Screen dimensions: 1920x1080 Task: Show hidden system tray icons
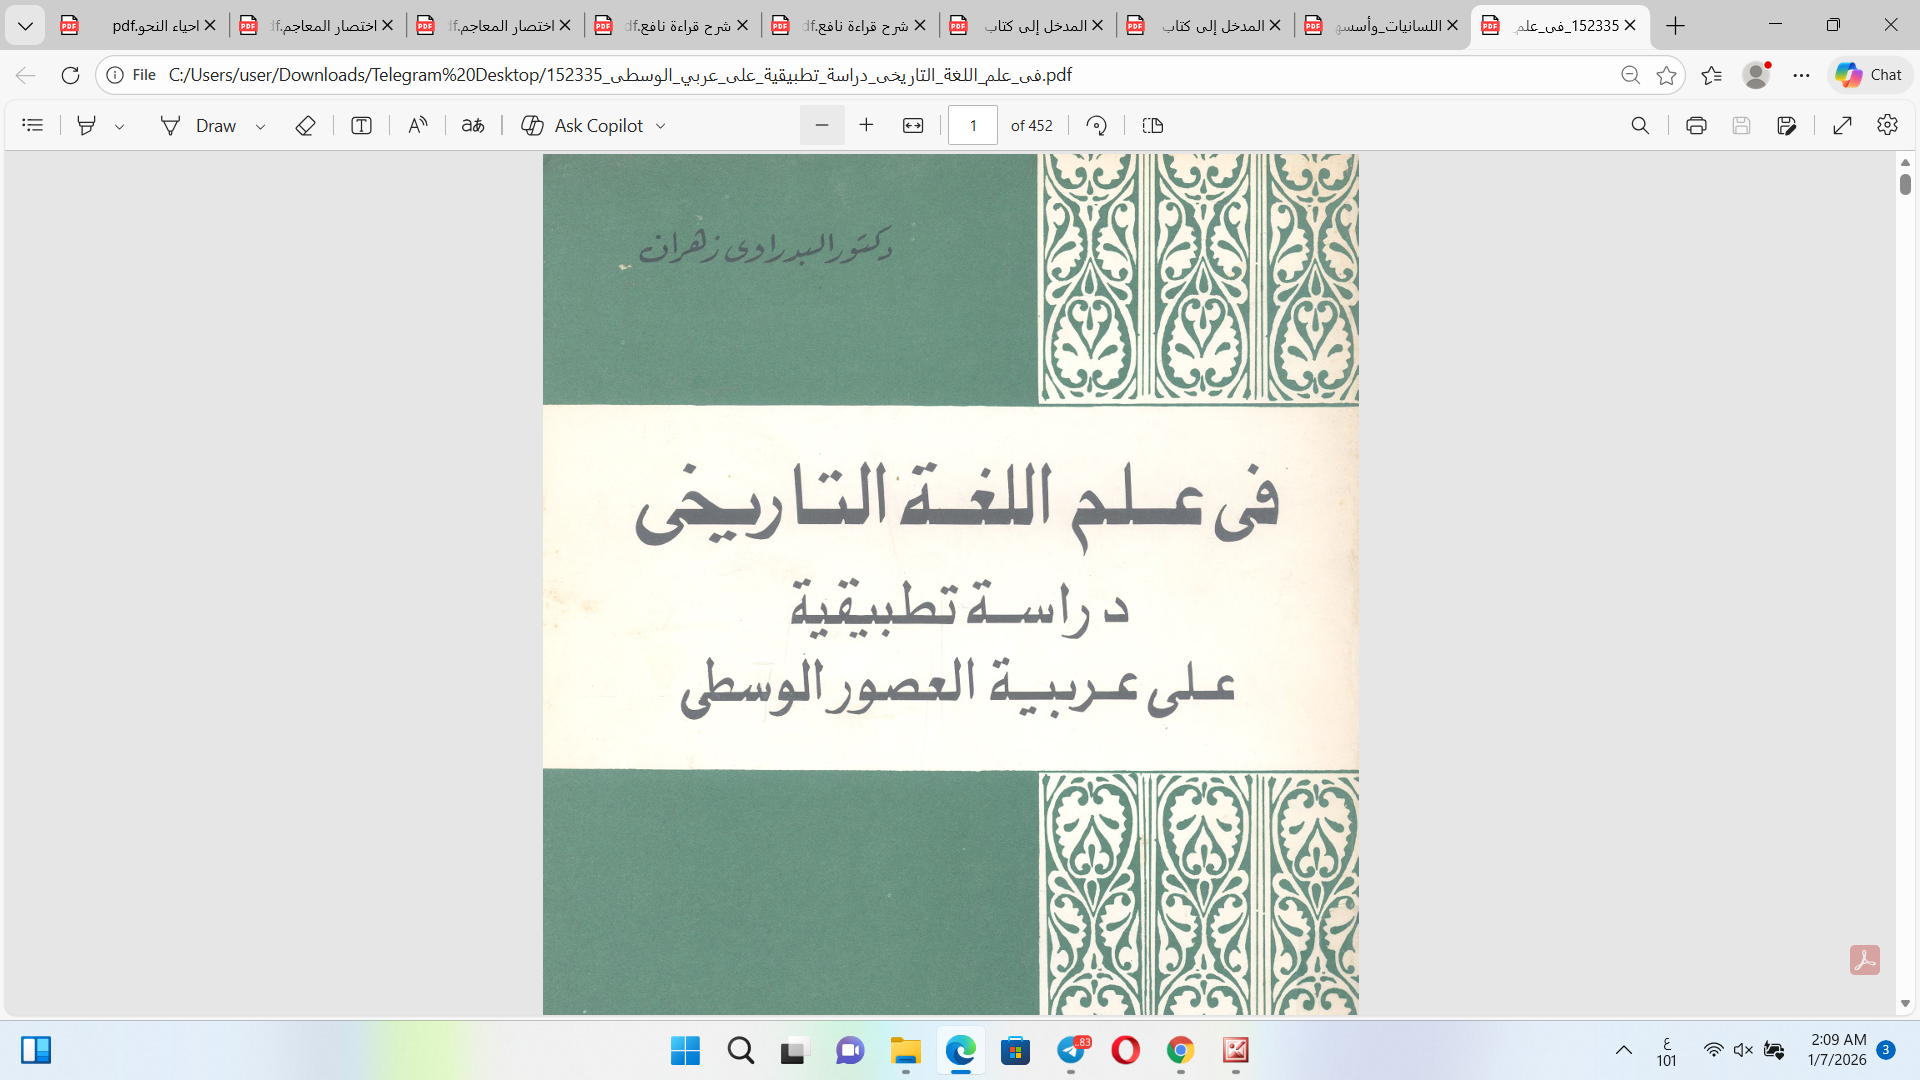1624,1050
